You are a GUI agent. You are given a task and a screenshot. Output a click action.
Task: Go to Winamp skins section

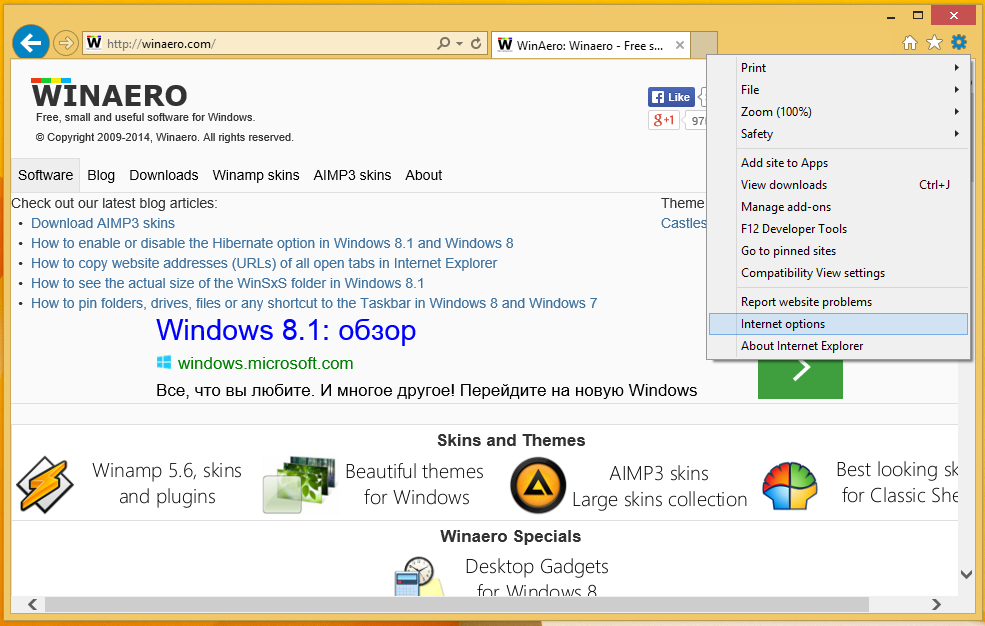pos(256,175)
